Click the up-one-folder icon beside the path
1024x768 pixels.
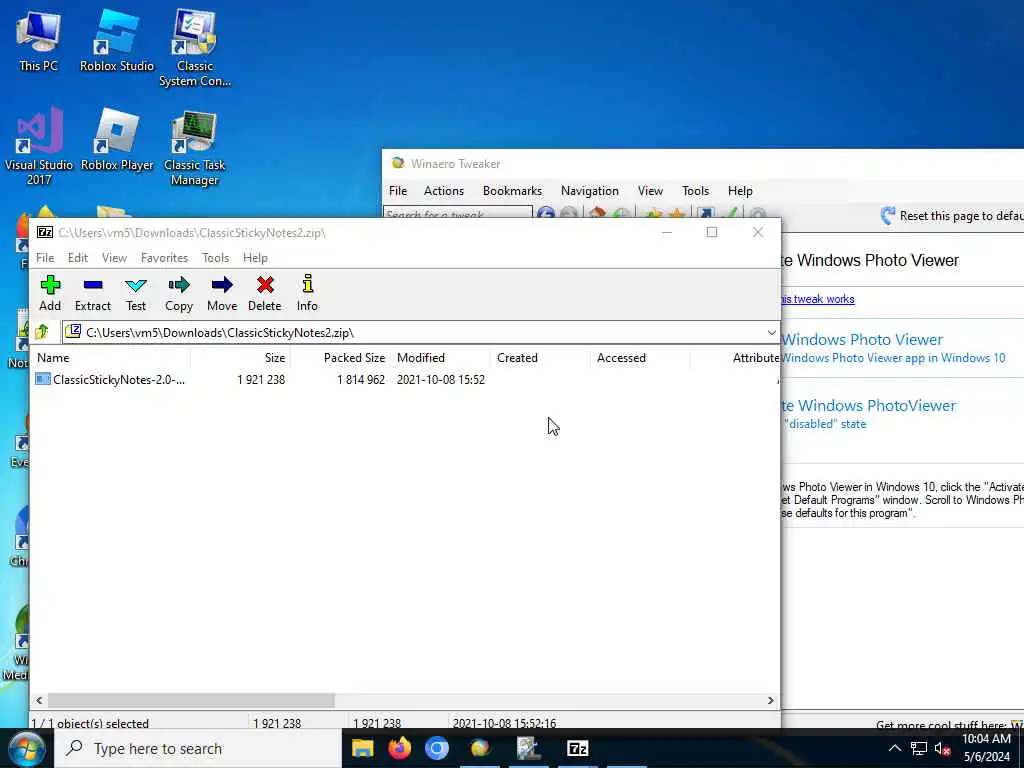[42, 332]
